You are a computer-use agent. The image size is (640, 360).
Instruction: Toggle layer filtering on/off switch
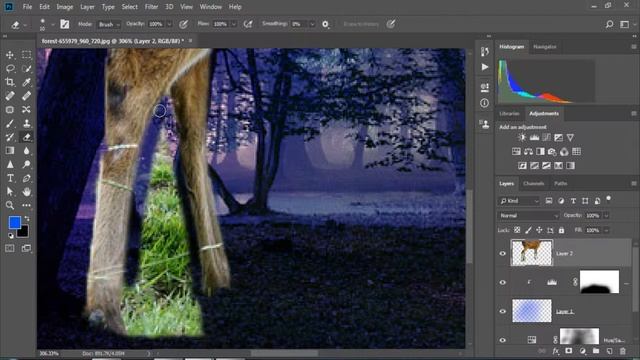[609, 199]
